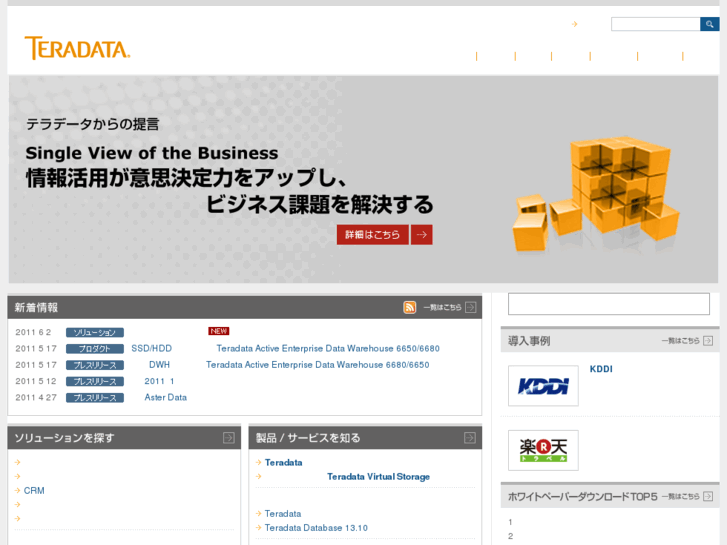Viewport: 727px width, 545px height.
Task: Click the orange arrow bullet beside CRM
Action: [x=18, y=490]
